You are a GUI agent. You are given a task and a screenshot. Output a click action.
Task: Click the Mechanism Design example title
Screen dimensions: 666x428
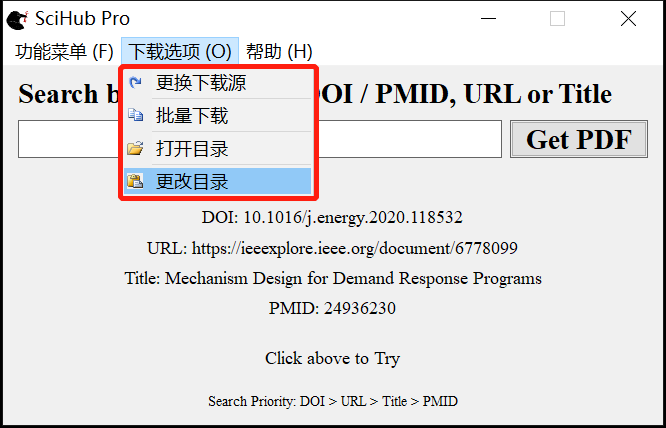click(333, 279)
